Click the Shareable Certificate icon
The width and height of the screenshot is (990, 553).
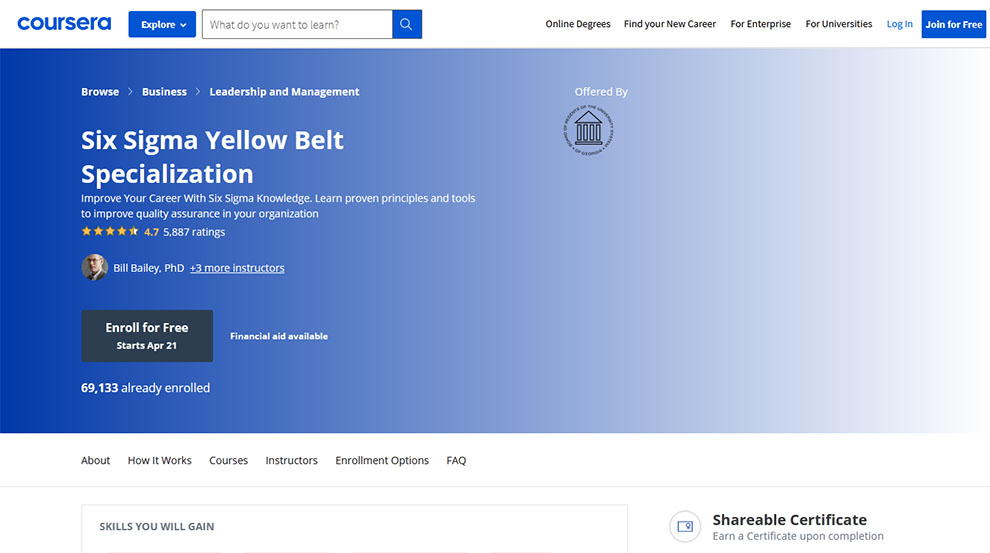[685, 526]
